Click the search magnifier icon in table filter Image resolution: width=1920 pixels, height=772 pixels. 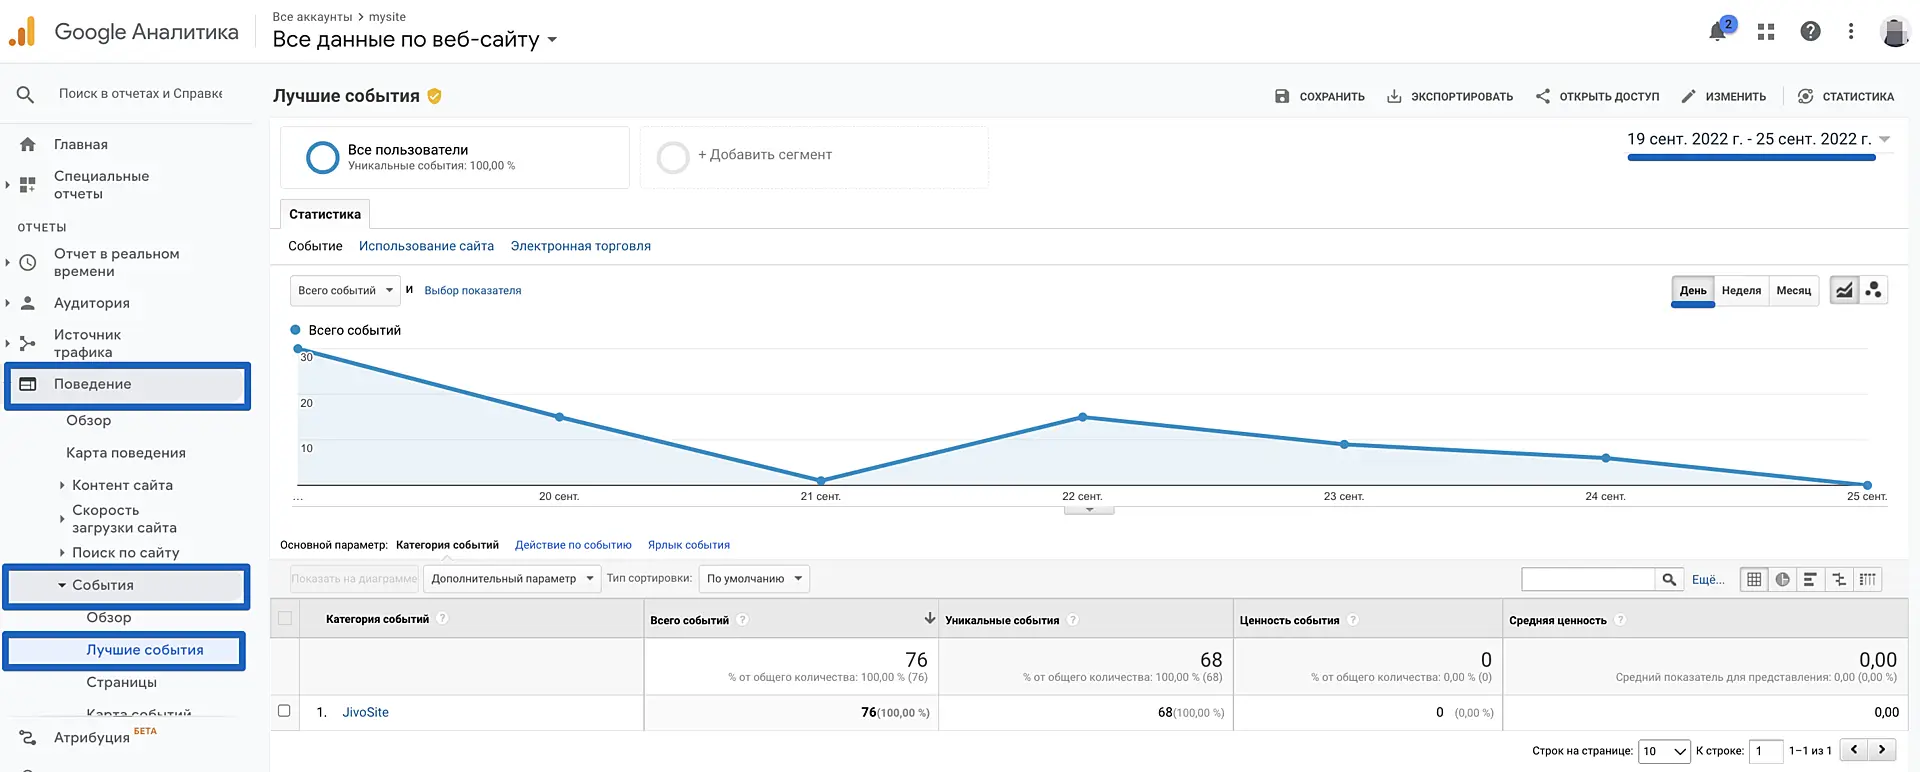tap(1669, 579)
